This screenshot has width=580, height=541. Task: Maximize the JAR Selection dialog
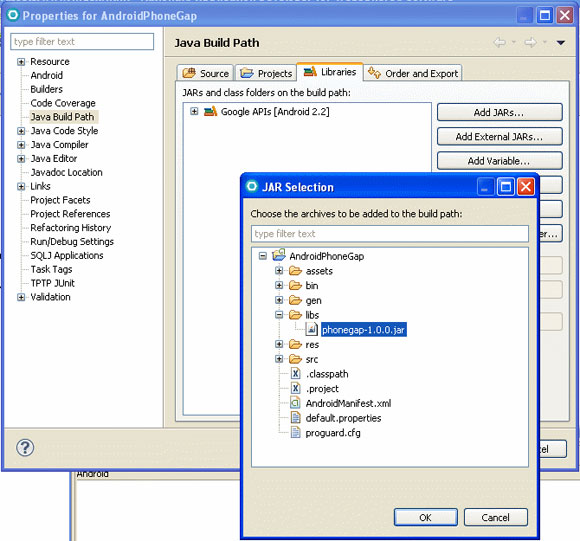(x=505, y=186)
